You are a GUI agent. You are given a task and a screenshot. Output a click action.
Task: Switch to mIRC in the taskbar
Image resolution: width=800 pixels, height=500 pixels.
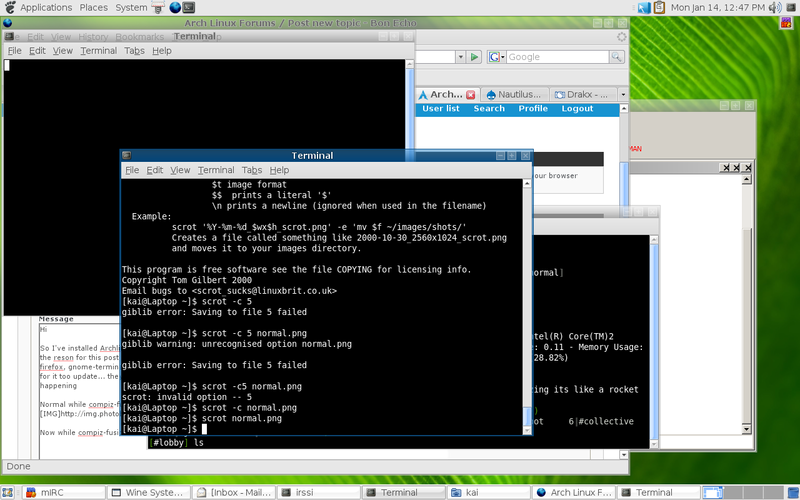pos(64,492)
